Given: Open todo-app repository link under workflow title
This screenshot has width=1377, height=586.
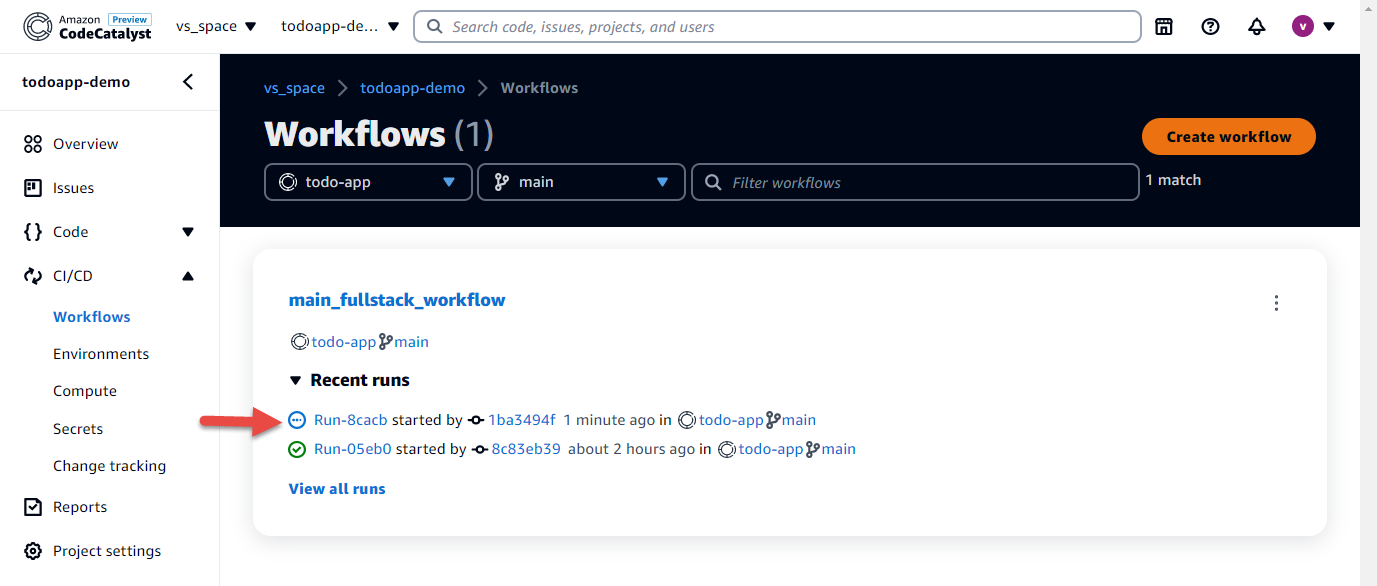Looking at the screenshot, I should (343, 342).
